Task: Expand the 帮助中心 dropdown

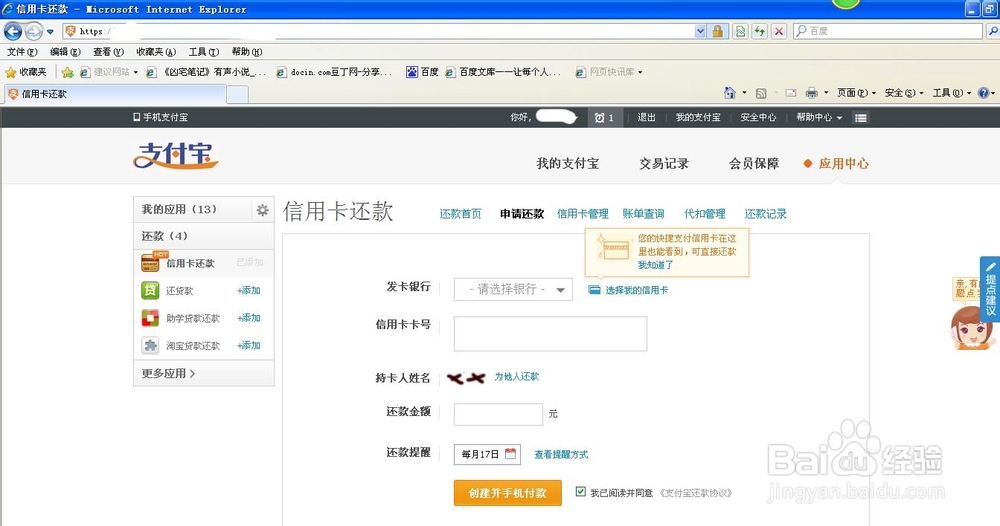Action: click(819, 117)
